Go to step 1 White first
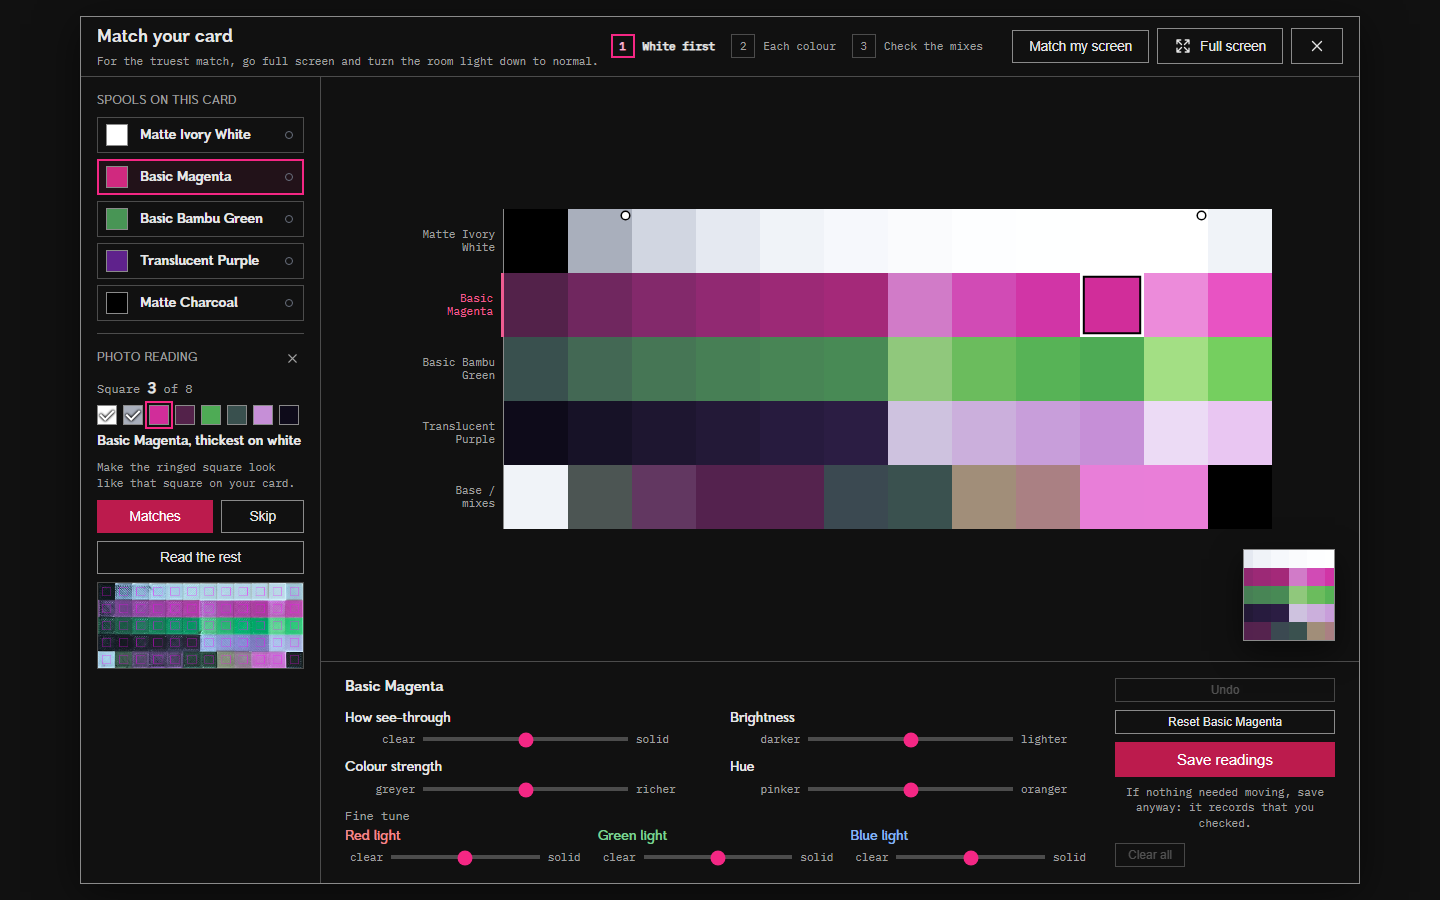 pyautogui.click(x=664, y=46)
